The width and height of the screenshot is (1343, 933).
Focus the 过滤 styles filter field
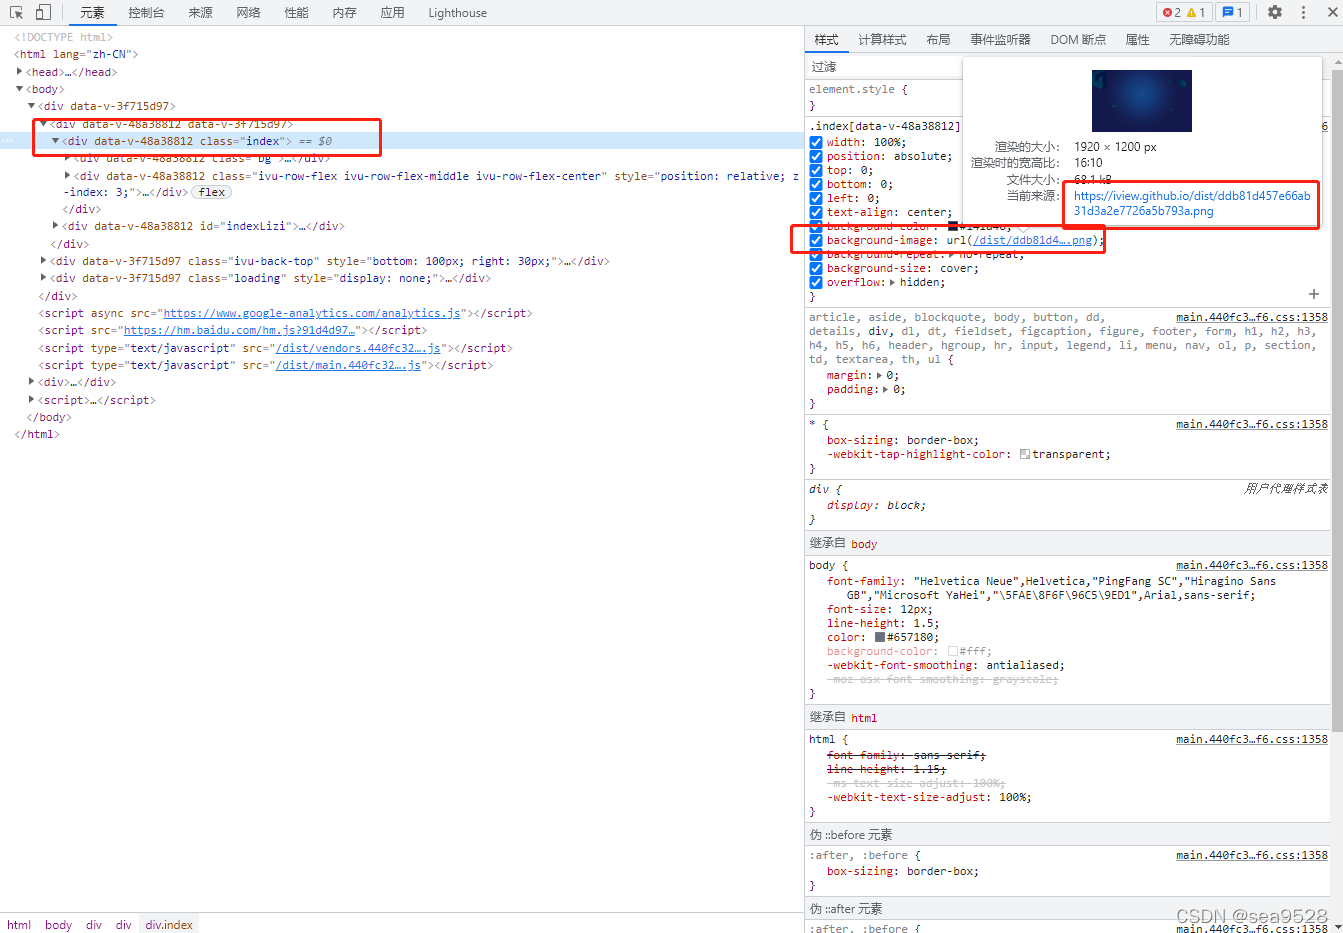[x=885, y=66]
